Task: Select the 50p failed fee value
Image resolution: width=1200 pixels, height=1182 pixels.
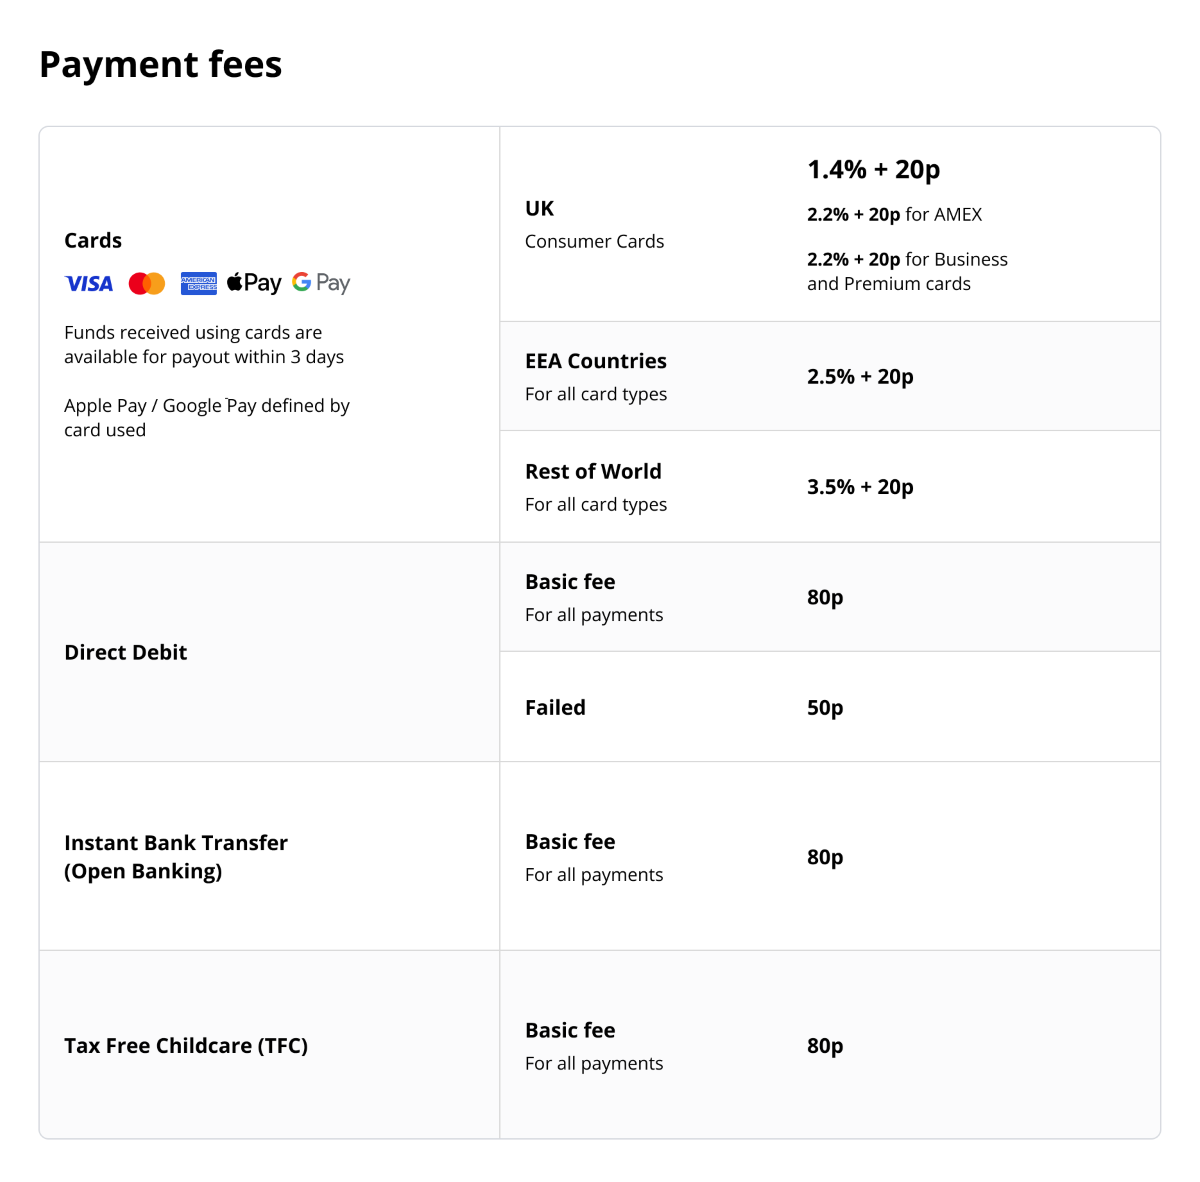Action: point(825,708)
